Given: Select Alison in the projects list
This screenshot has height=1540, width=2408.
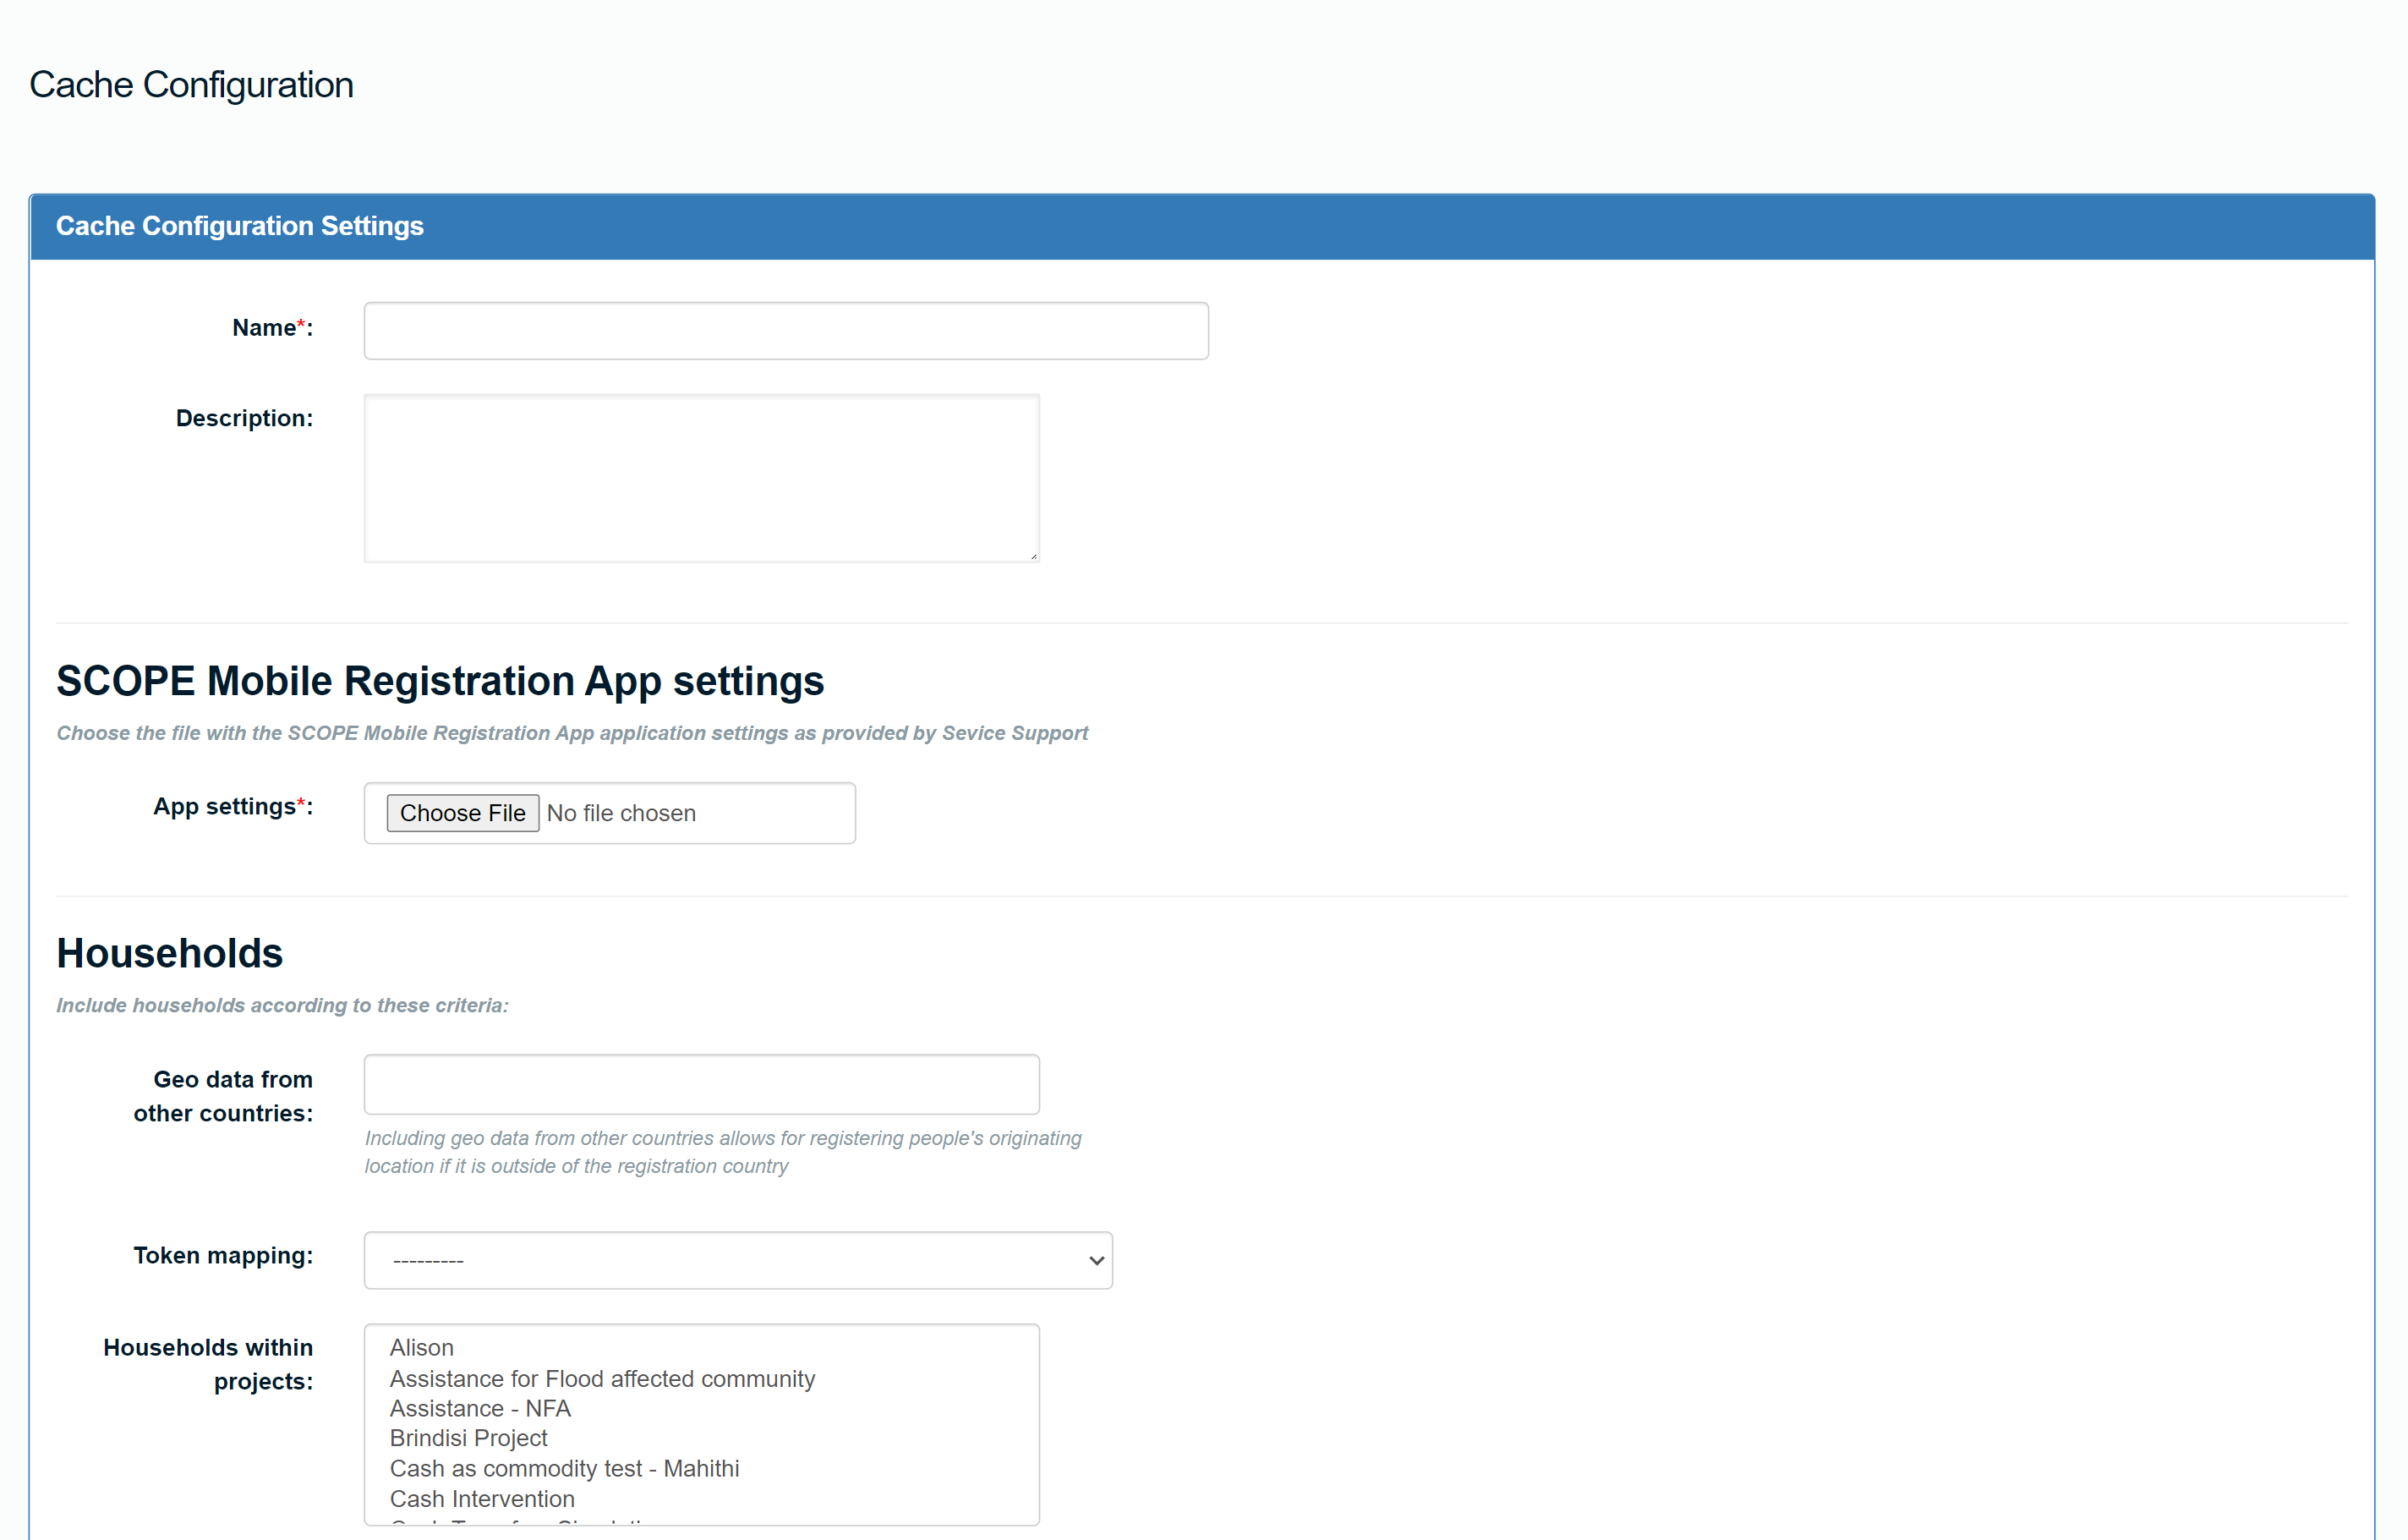Looking at the screenshot, I should point(422,1348).
